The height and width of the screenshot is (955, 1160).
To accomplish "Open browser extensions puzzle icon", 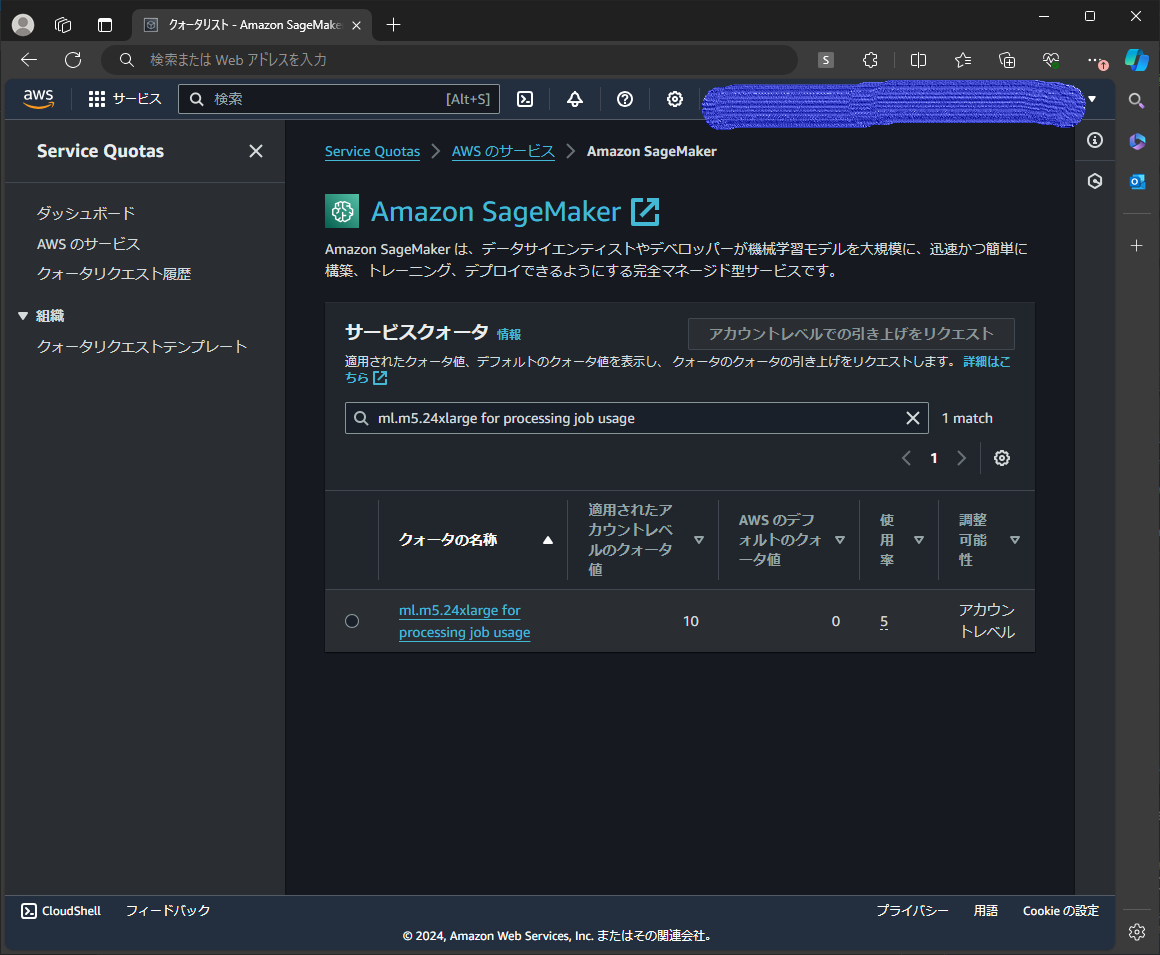I will pyautogui.click(x=870, y=60).
